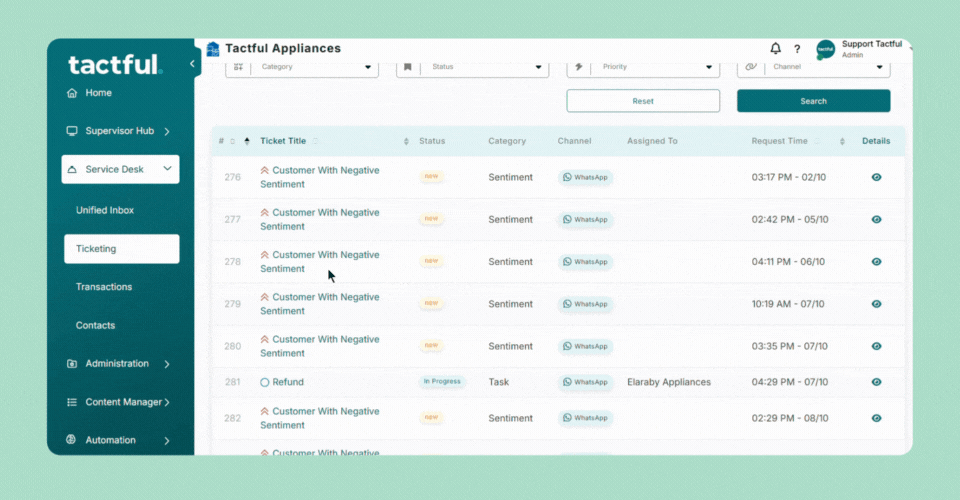Open the Channel filter dropdown
This screenshot has height=500, width=960.
click(x=813, y=67)
